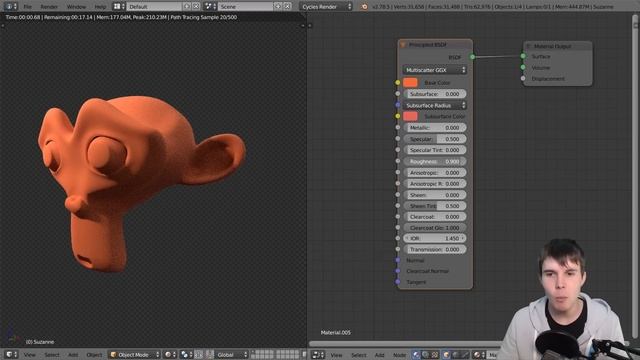Click Surface input socket on Material Output
The width and height of the screenshot is (640, 360).
tap(523, 56)
